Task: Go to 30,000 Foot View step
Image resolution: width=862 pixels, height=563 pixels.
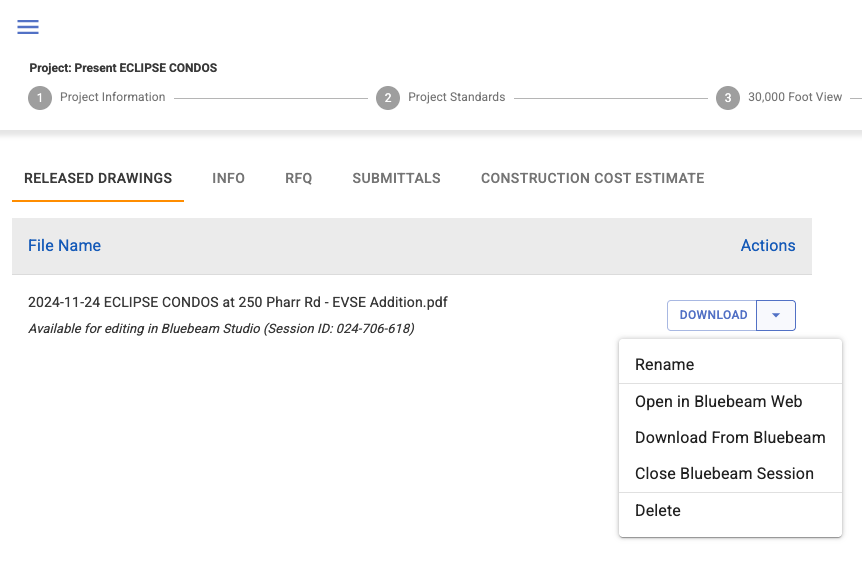Action: tap(795, 98)
